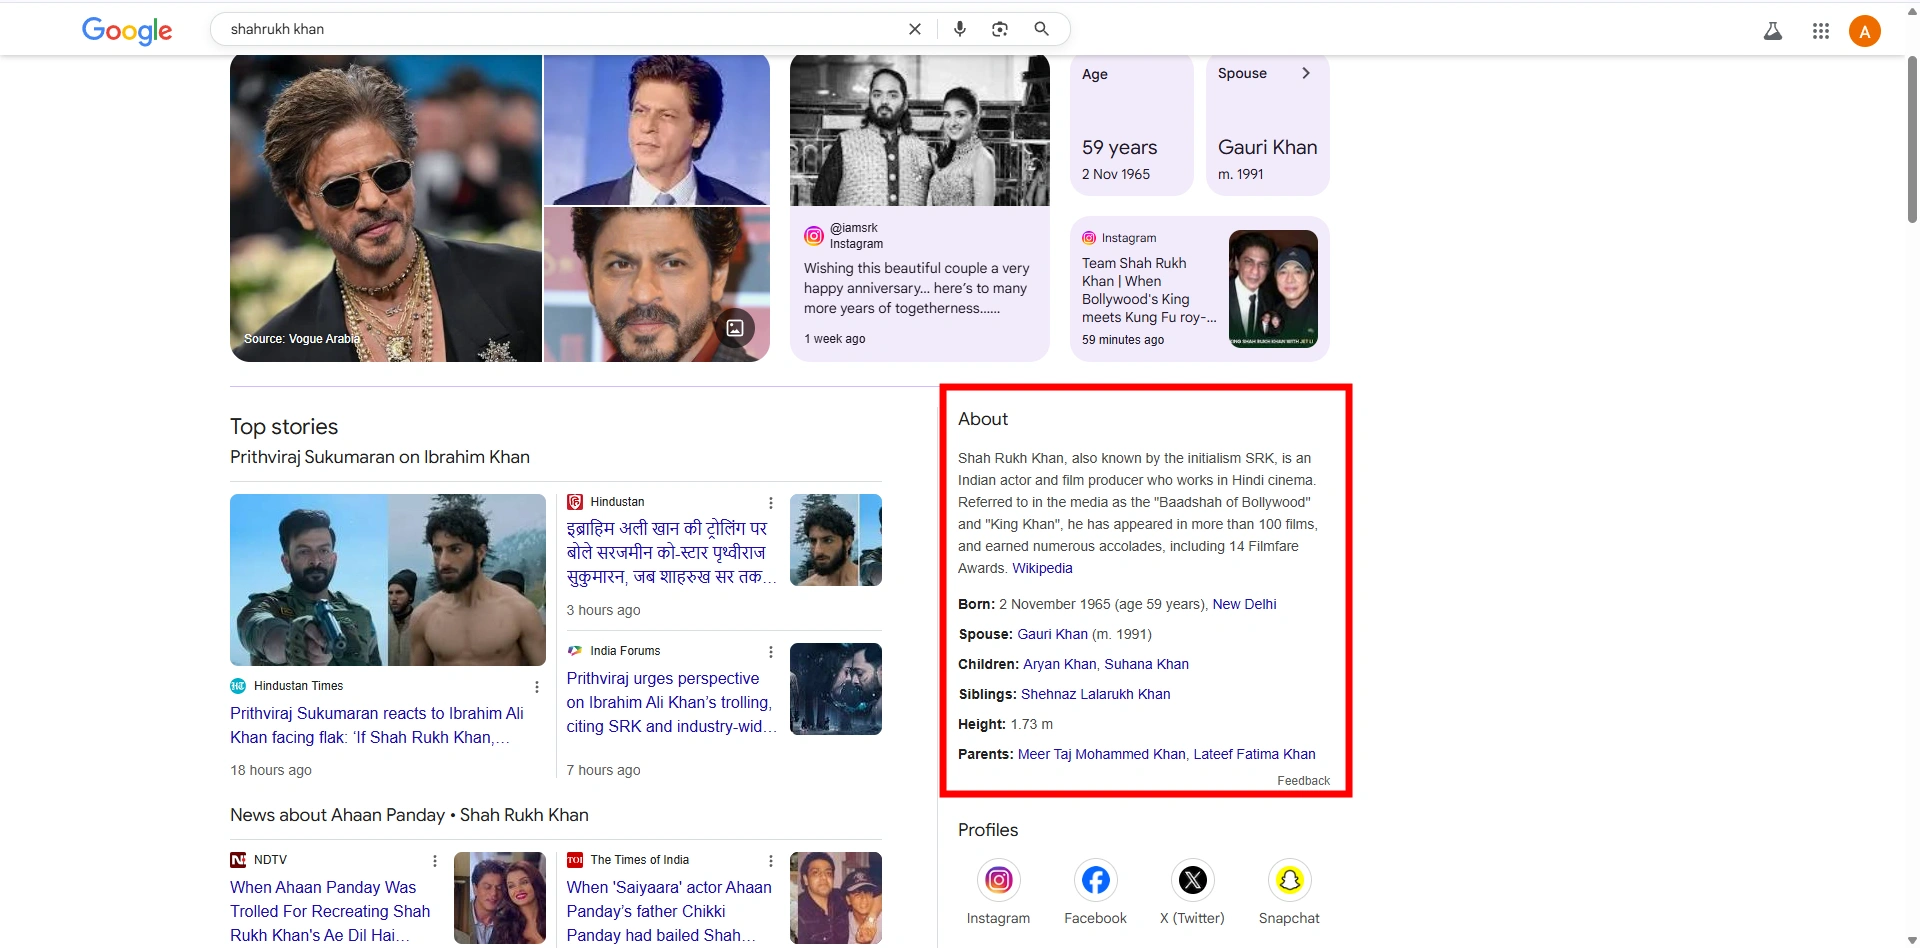
Task: Open X (Twitter) profile icon
Action: [1192, 880]
